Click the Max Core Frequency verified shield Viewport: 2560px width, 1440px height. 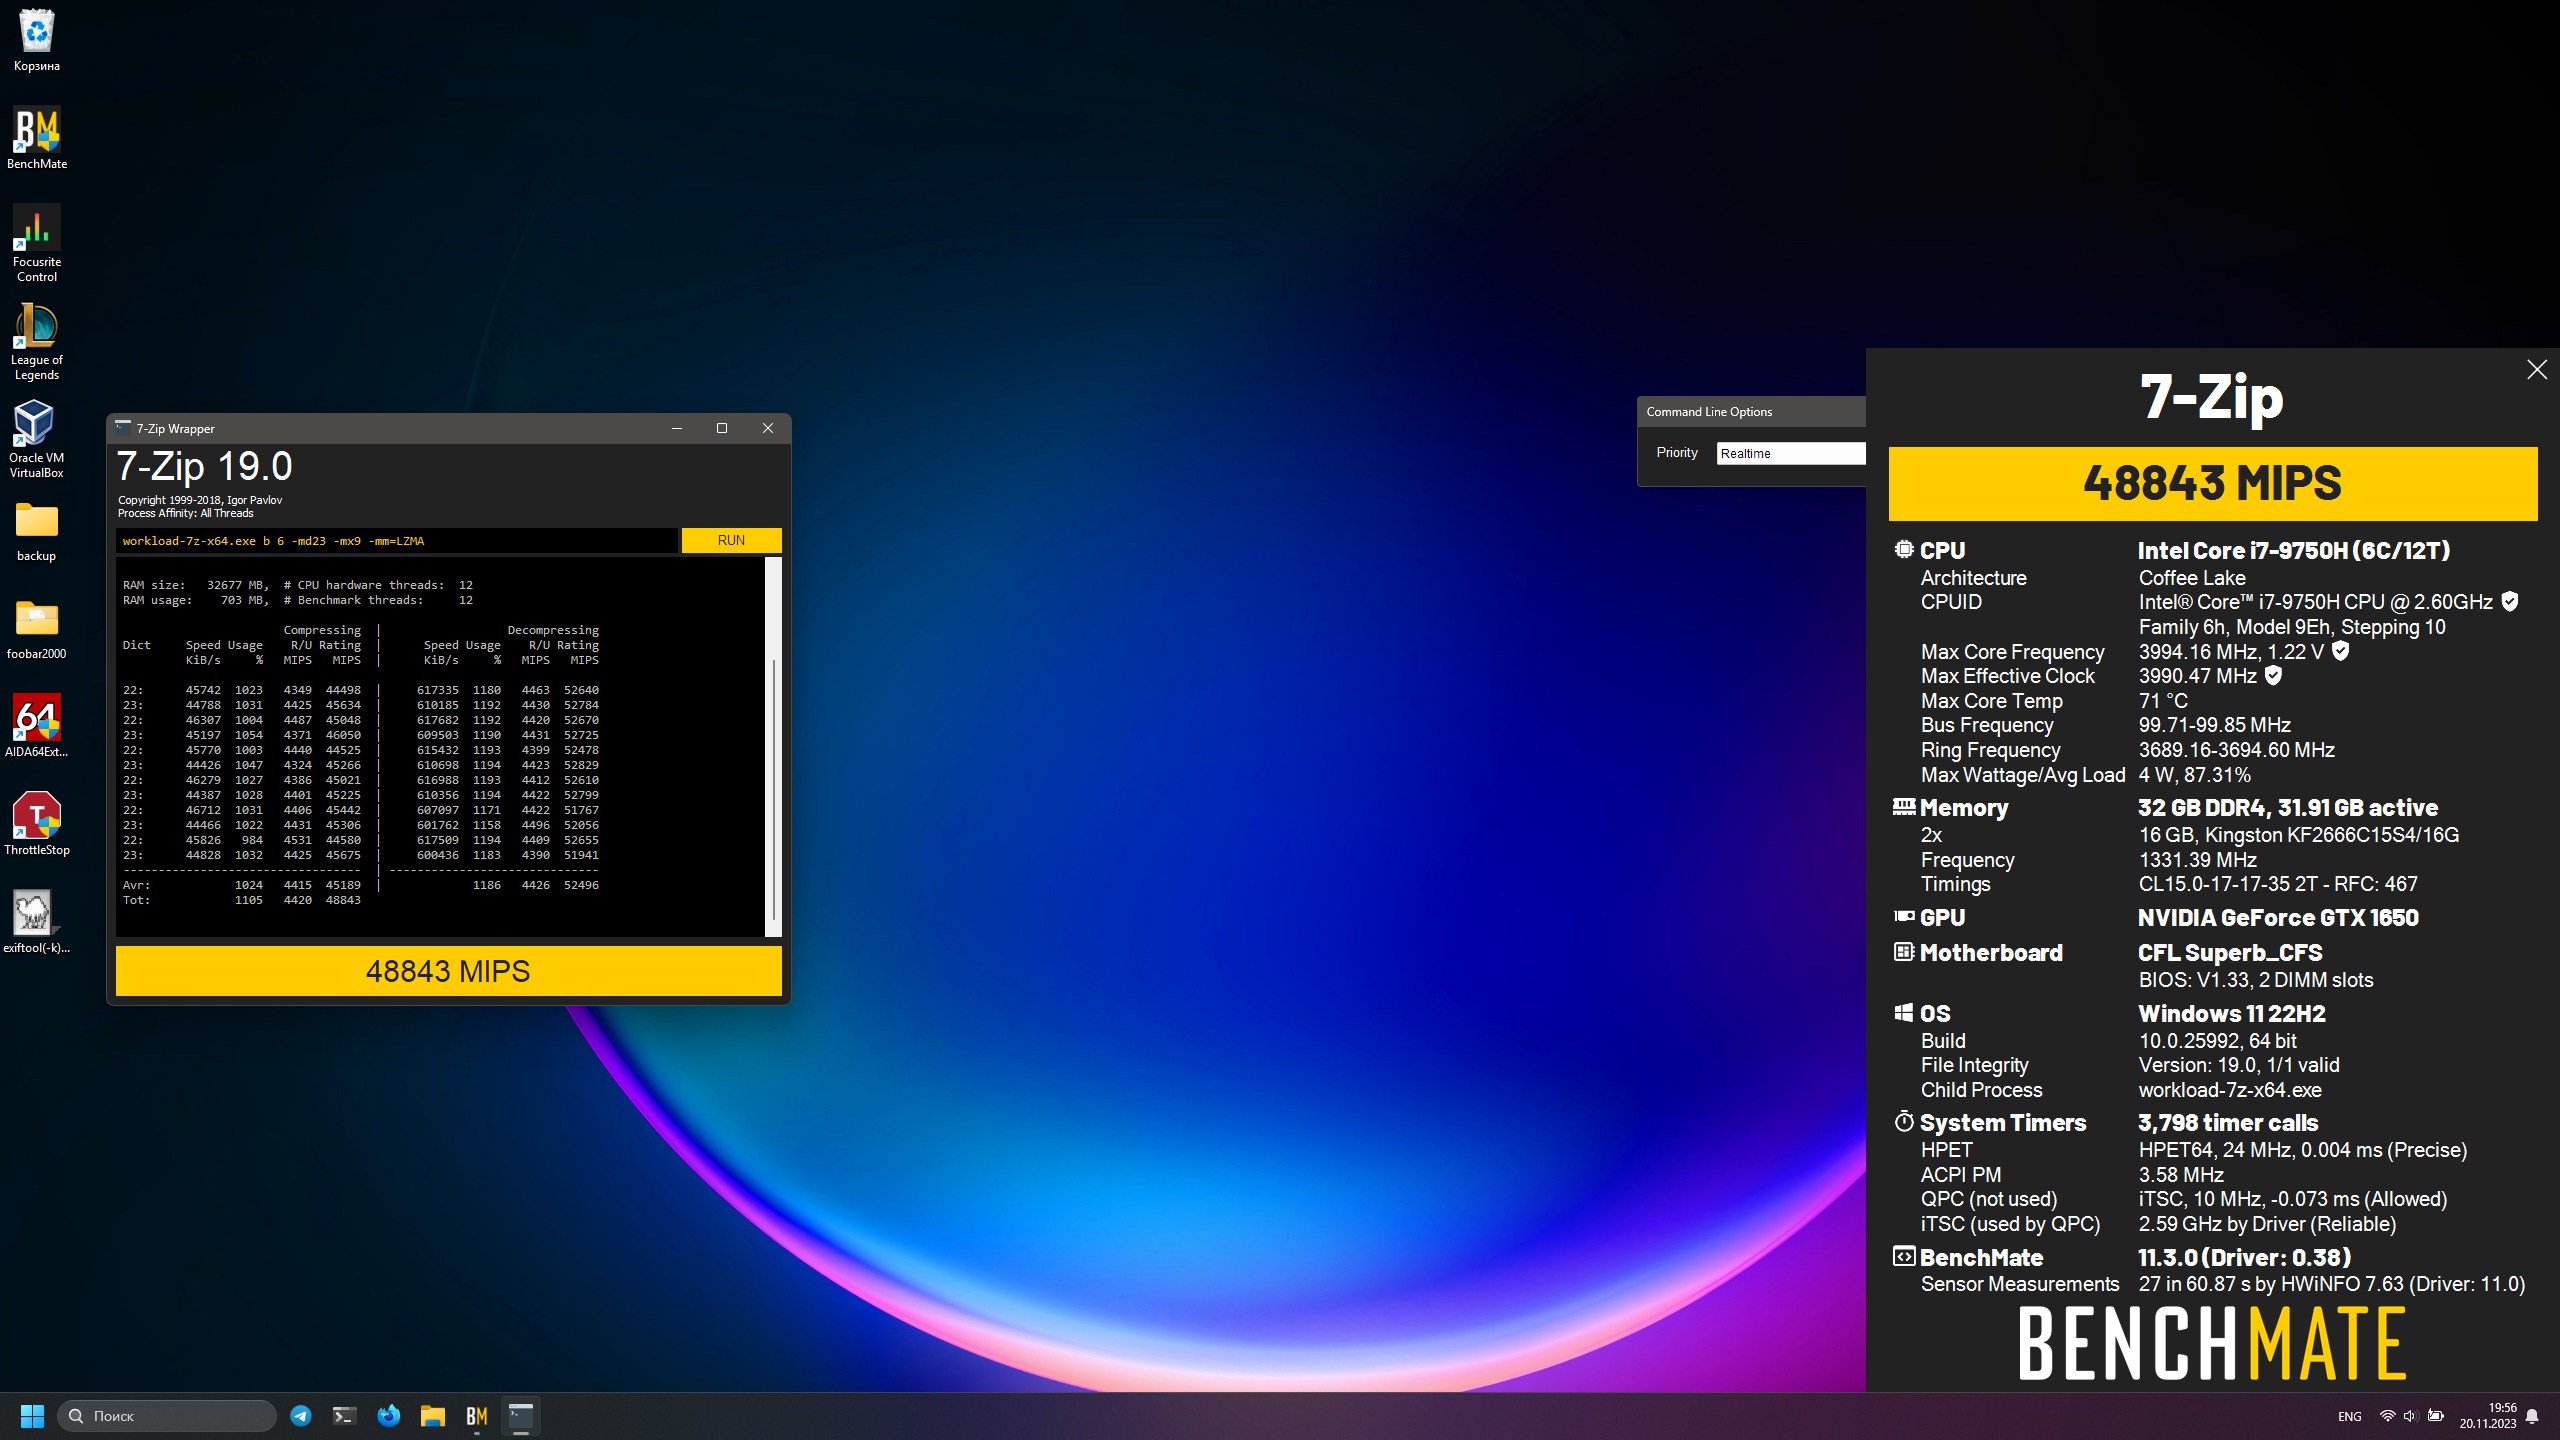coord(2340,651)
